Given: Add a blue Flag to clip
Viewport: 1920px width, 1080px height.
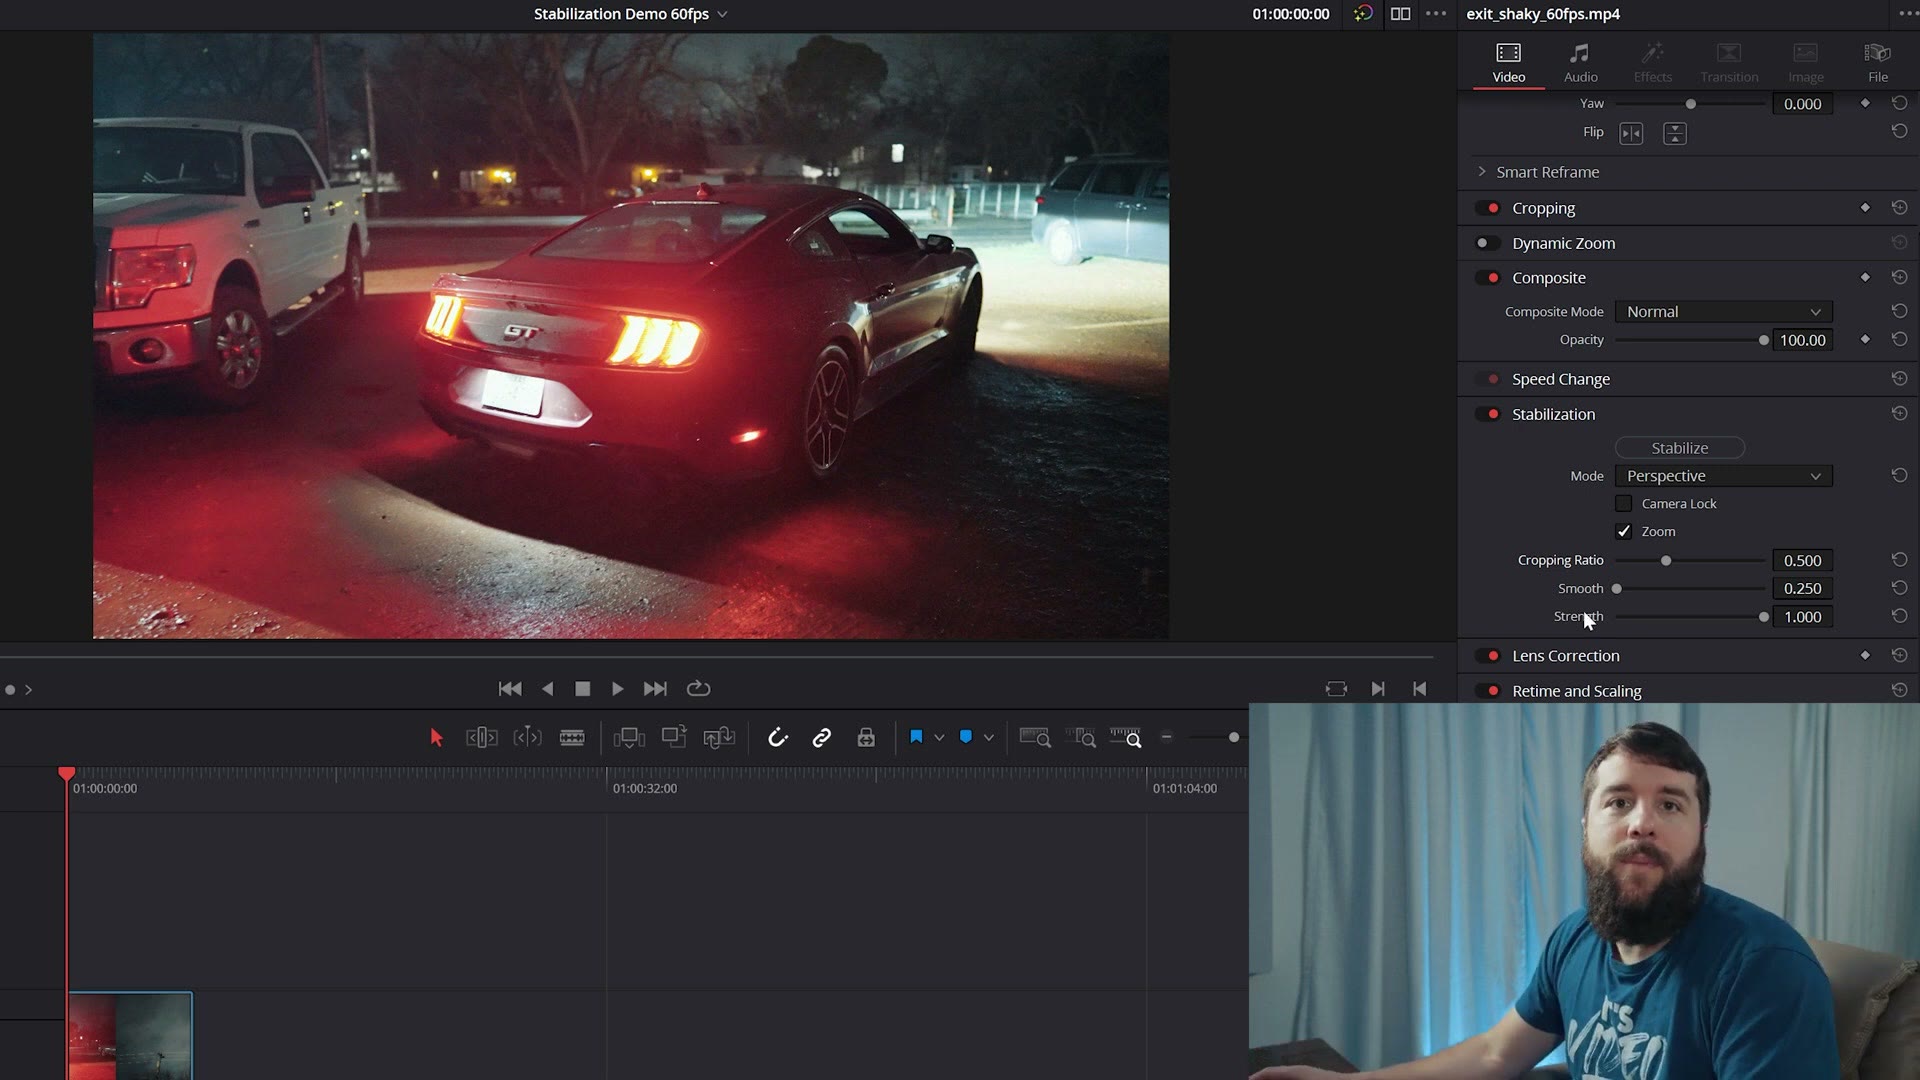Looking at the screenshot, I should pyautogui.click(x=916, y=737).
